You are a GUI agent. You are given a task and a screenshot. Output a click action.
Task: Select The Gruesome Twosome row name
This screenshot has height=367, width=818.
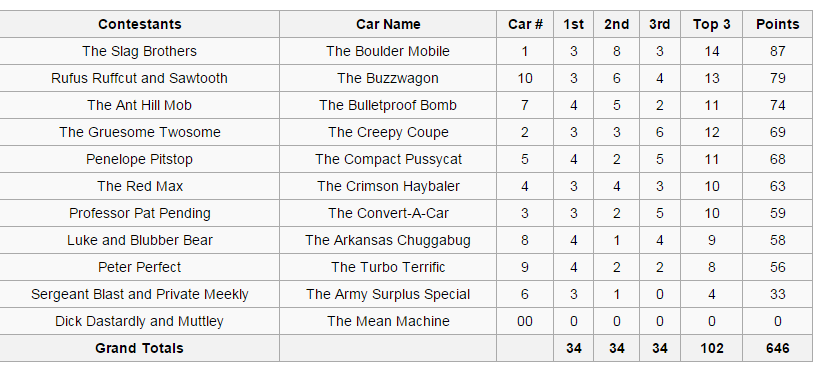coord(139,132)
